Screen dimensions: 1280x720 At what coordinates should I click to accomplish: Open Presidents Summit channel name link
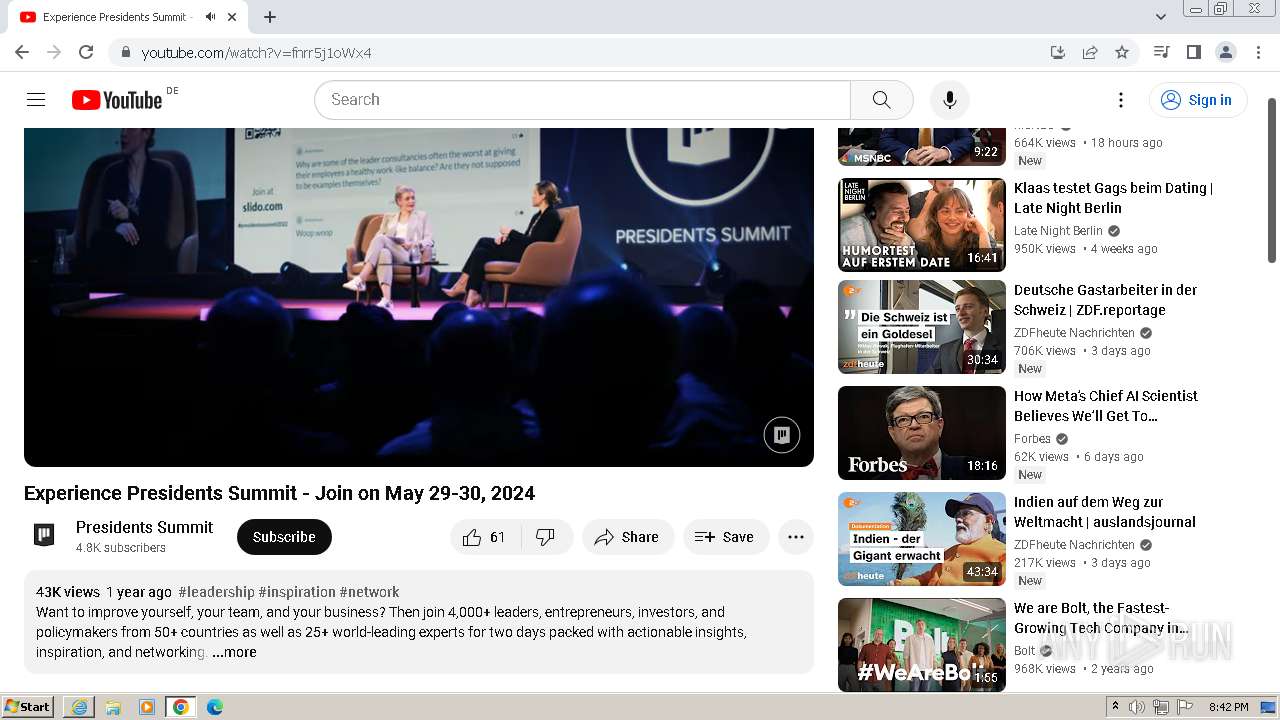(144, 527)
